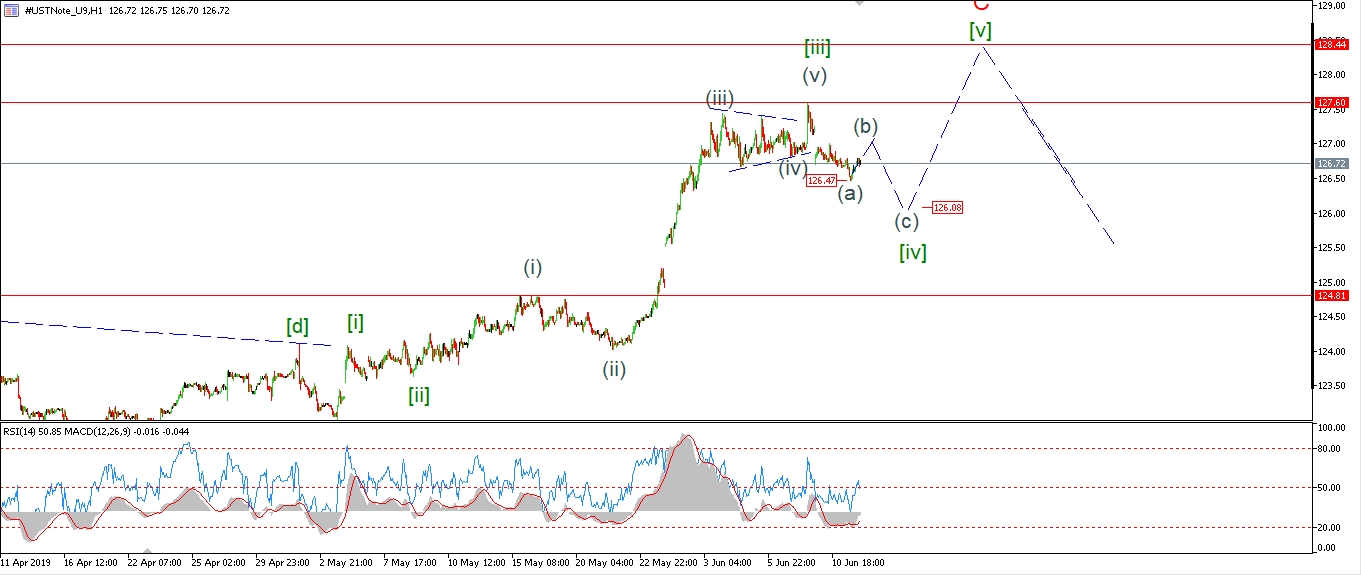Click the 128.44 price level tag

click(x=1333, y=45)
